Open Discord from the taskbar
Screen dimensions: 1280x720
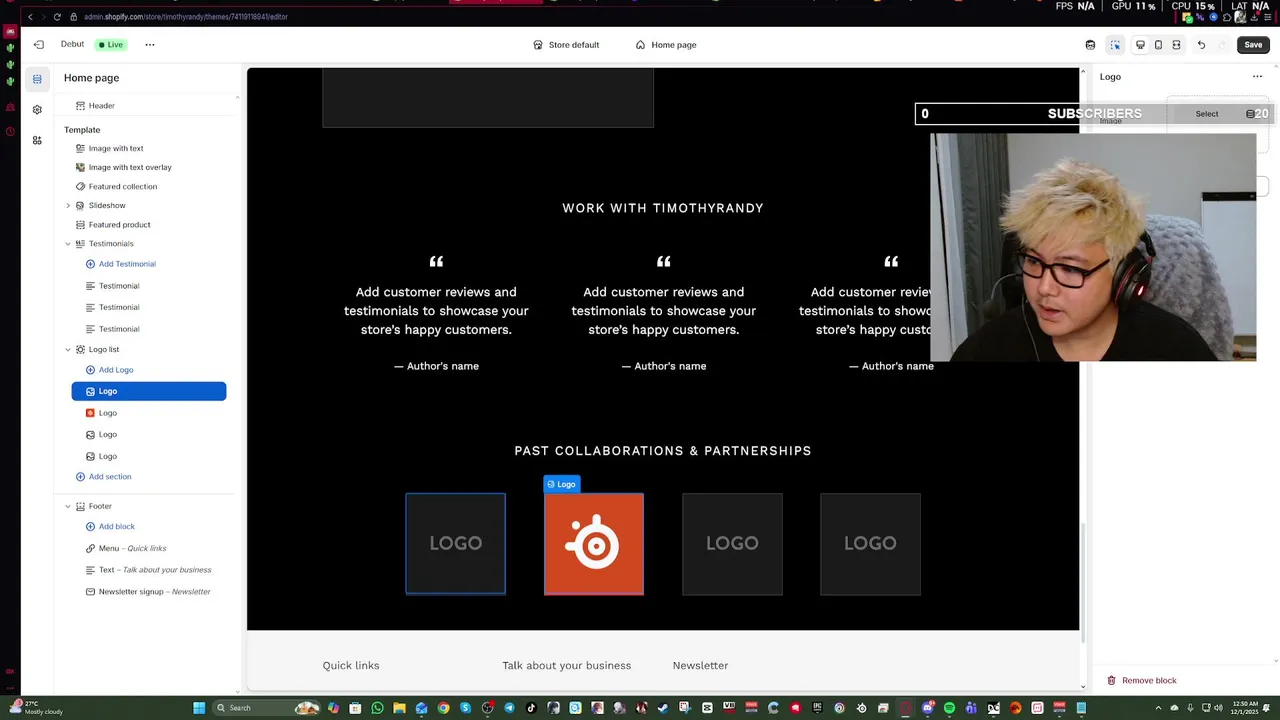coord(927,708)
